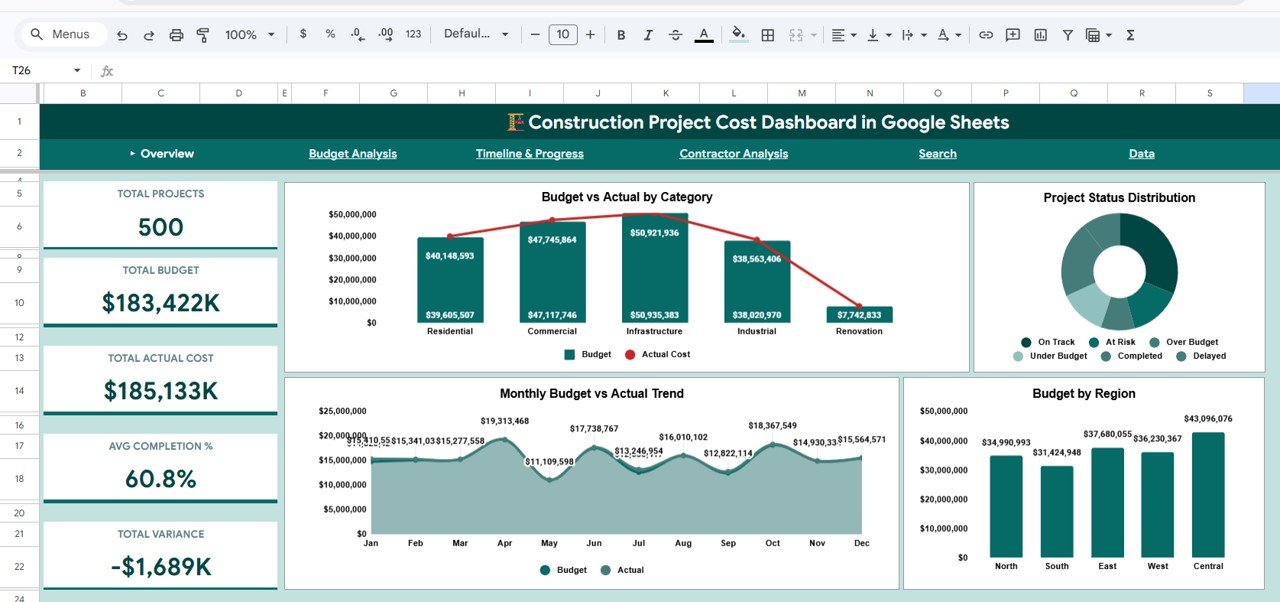
Task: Click the Functions sigma icon
Action: [x=1130, y=34]
